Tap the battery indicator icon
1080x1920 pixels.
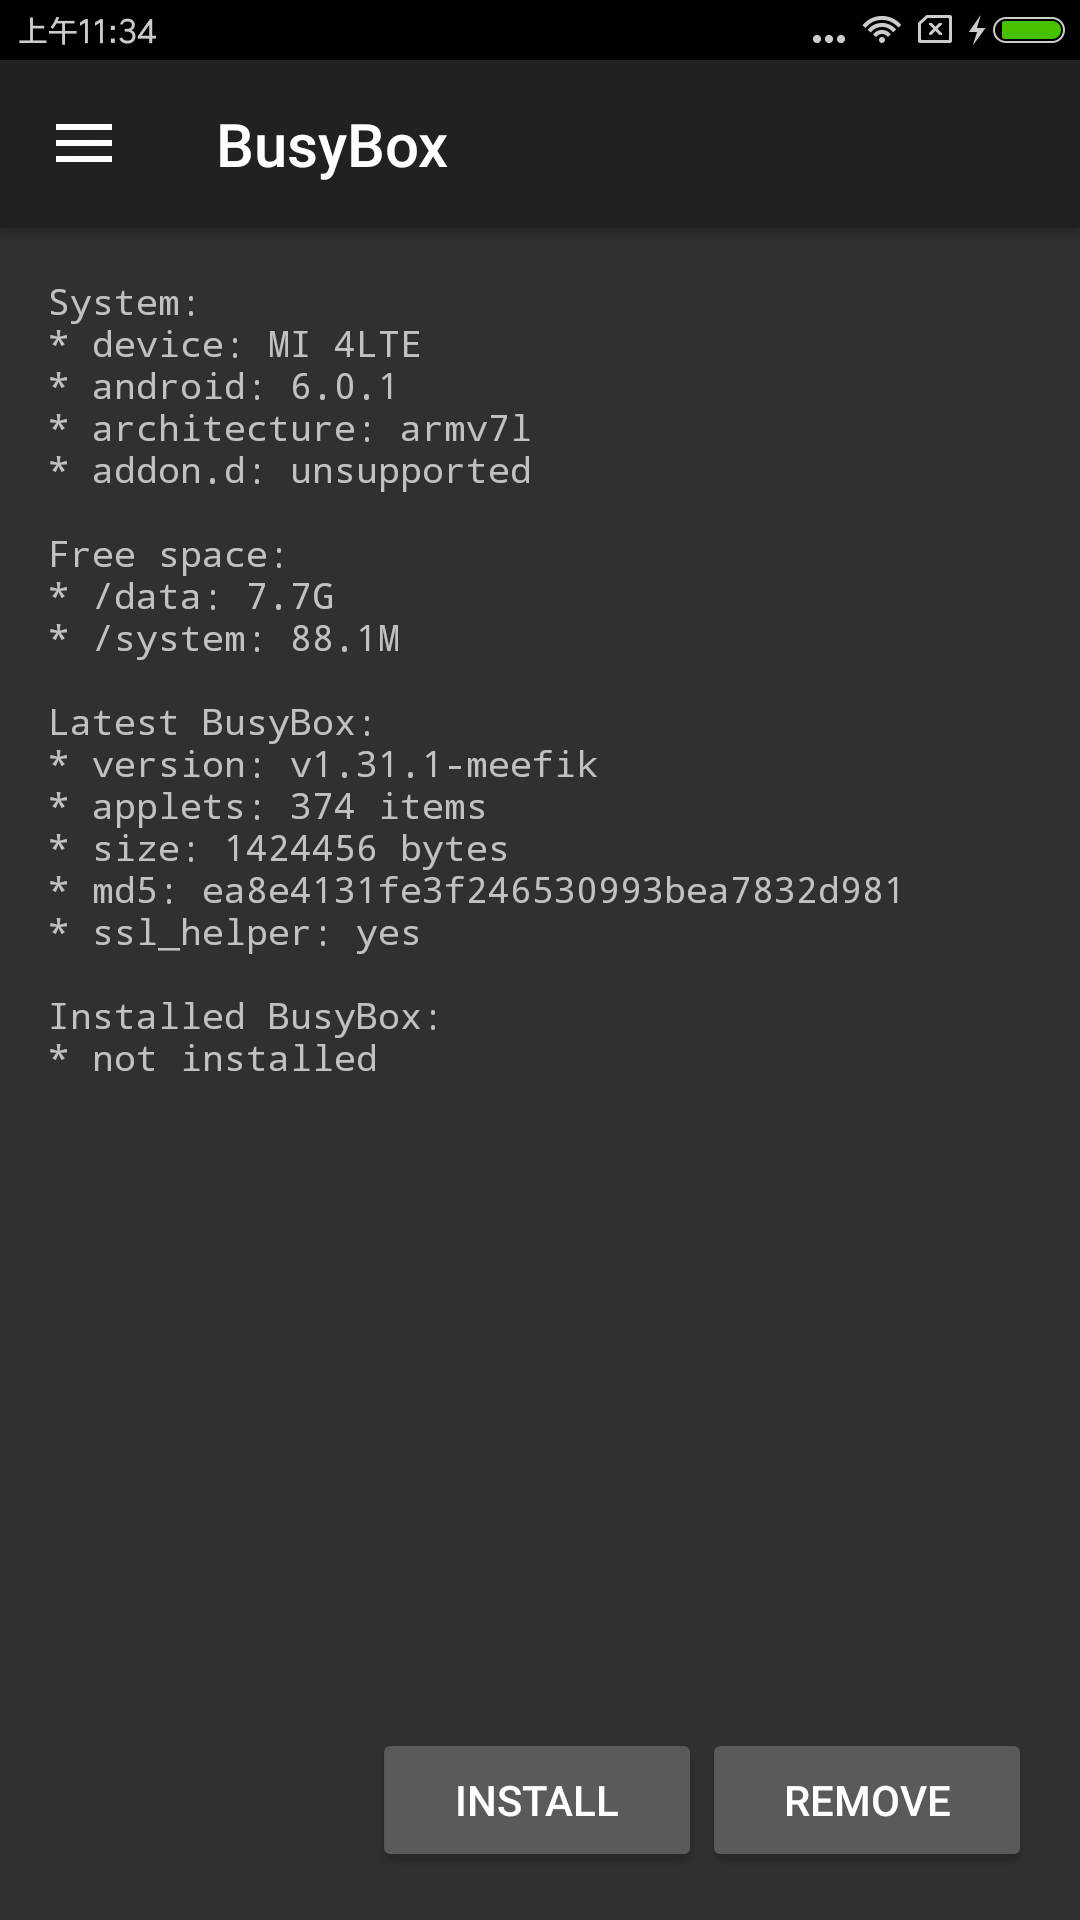tap(1029, 30)
